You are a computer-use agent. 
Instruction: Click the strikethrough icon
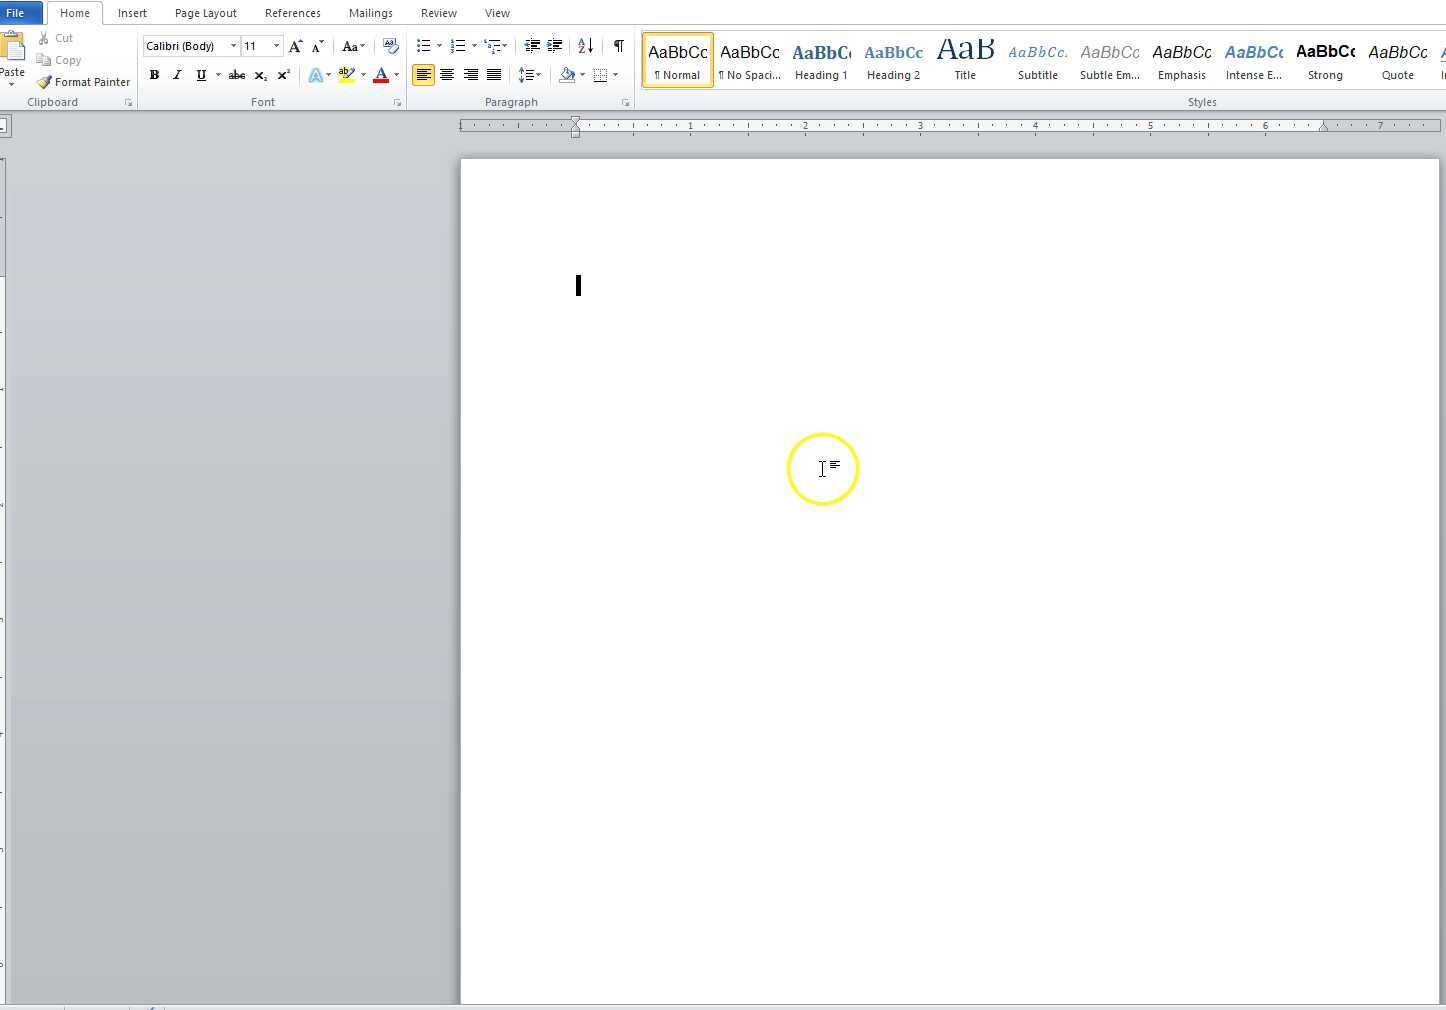coord(236,74)
